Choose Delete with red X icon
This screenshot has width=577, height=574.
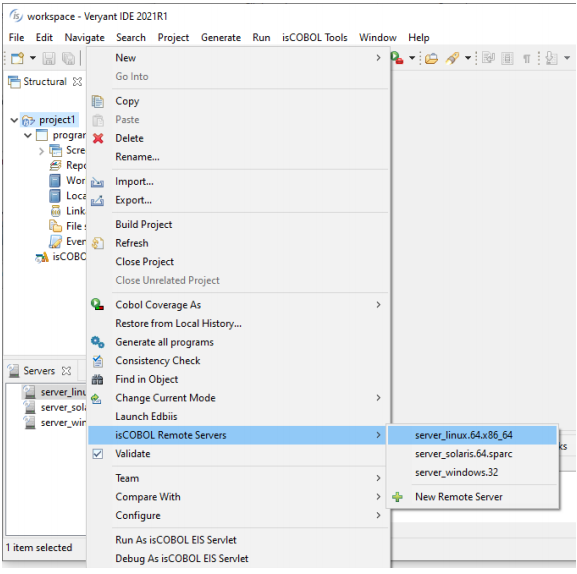[x=238, y=138]
